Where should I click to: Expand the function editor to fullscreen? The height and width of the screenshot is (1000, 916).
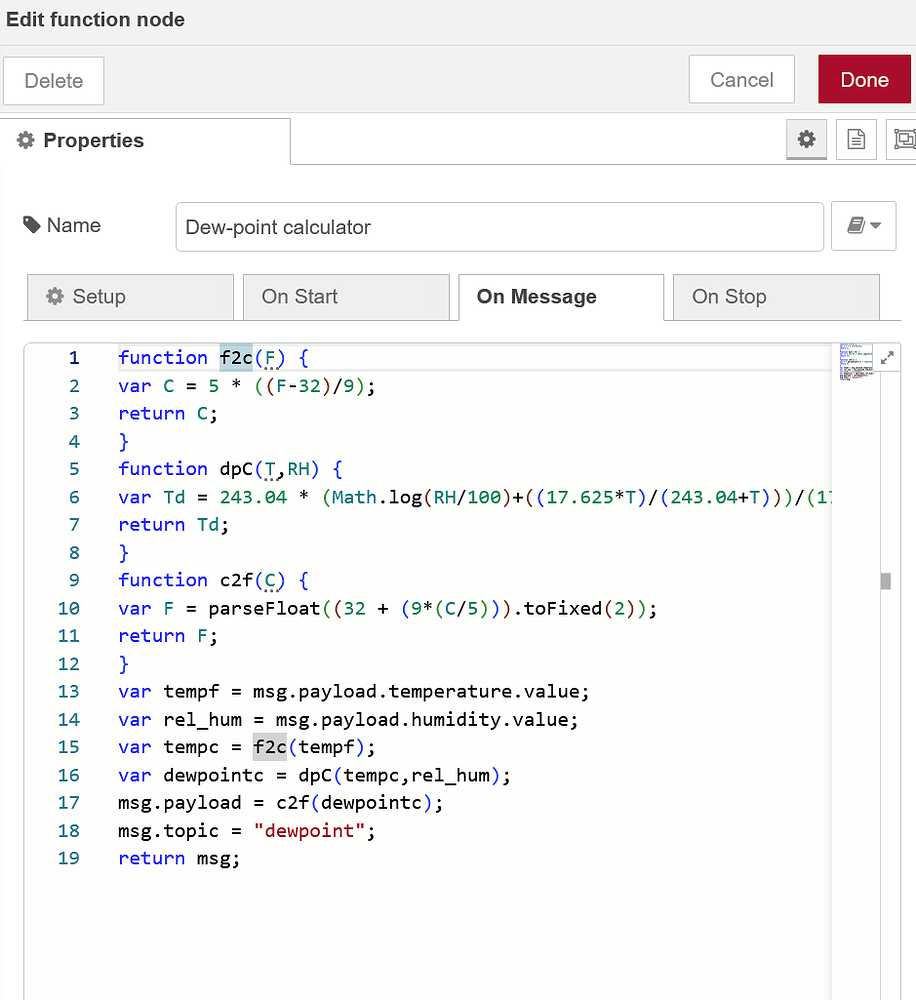(888, 355)
